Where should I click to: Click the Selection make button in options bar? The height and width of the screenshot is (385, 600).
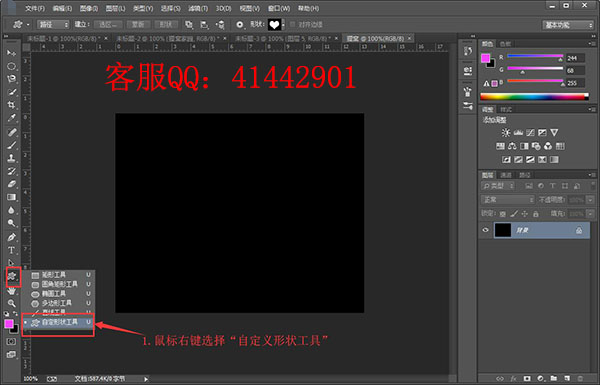(x=108, y=25)
